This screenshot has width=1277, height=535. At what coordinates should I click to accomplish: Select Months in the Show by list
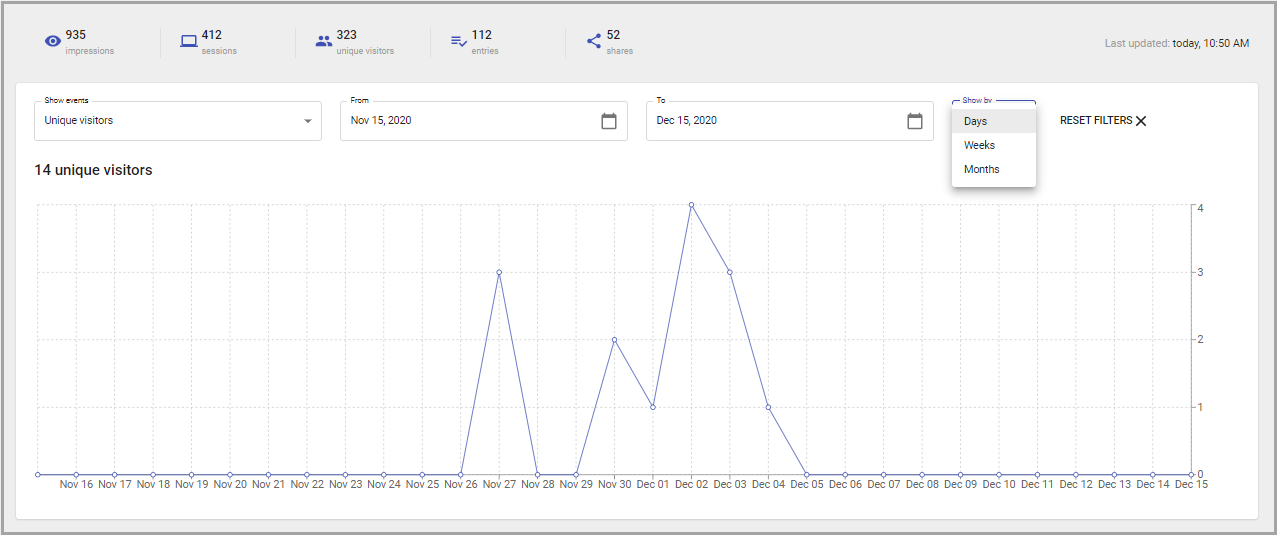[x=994, y=169]
